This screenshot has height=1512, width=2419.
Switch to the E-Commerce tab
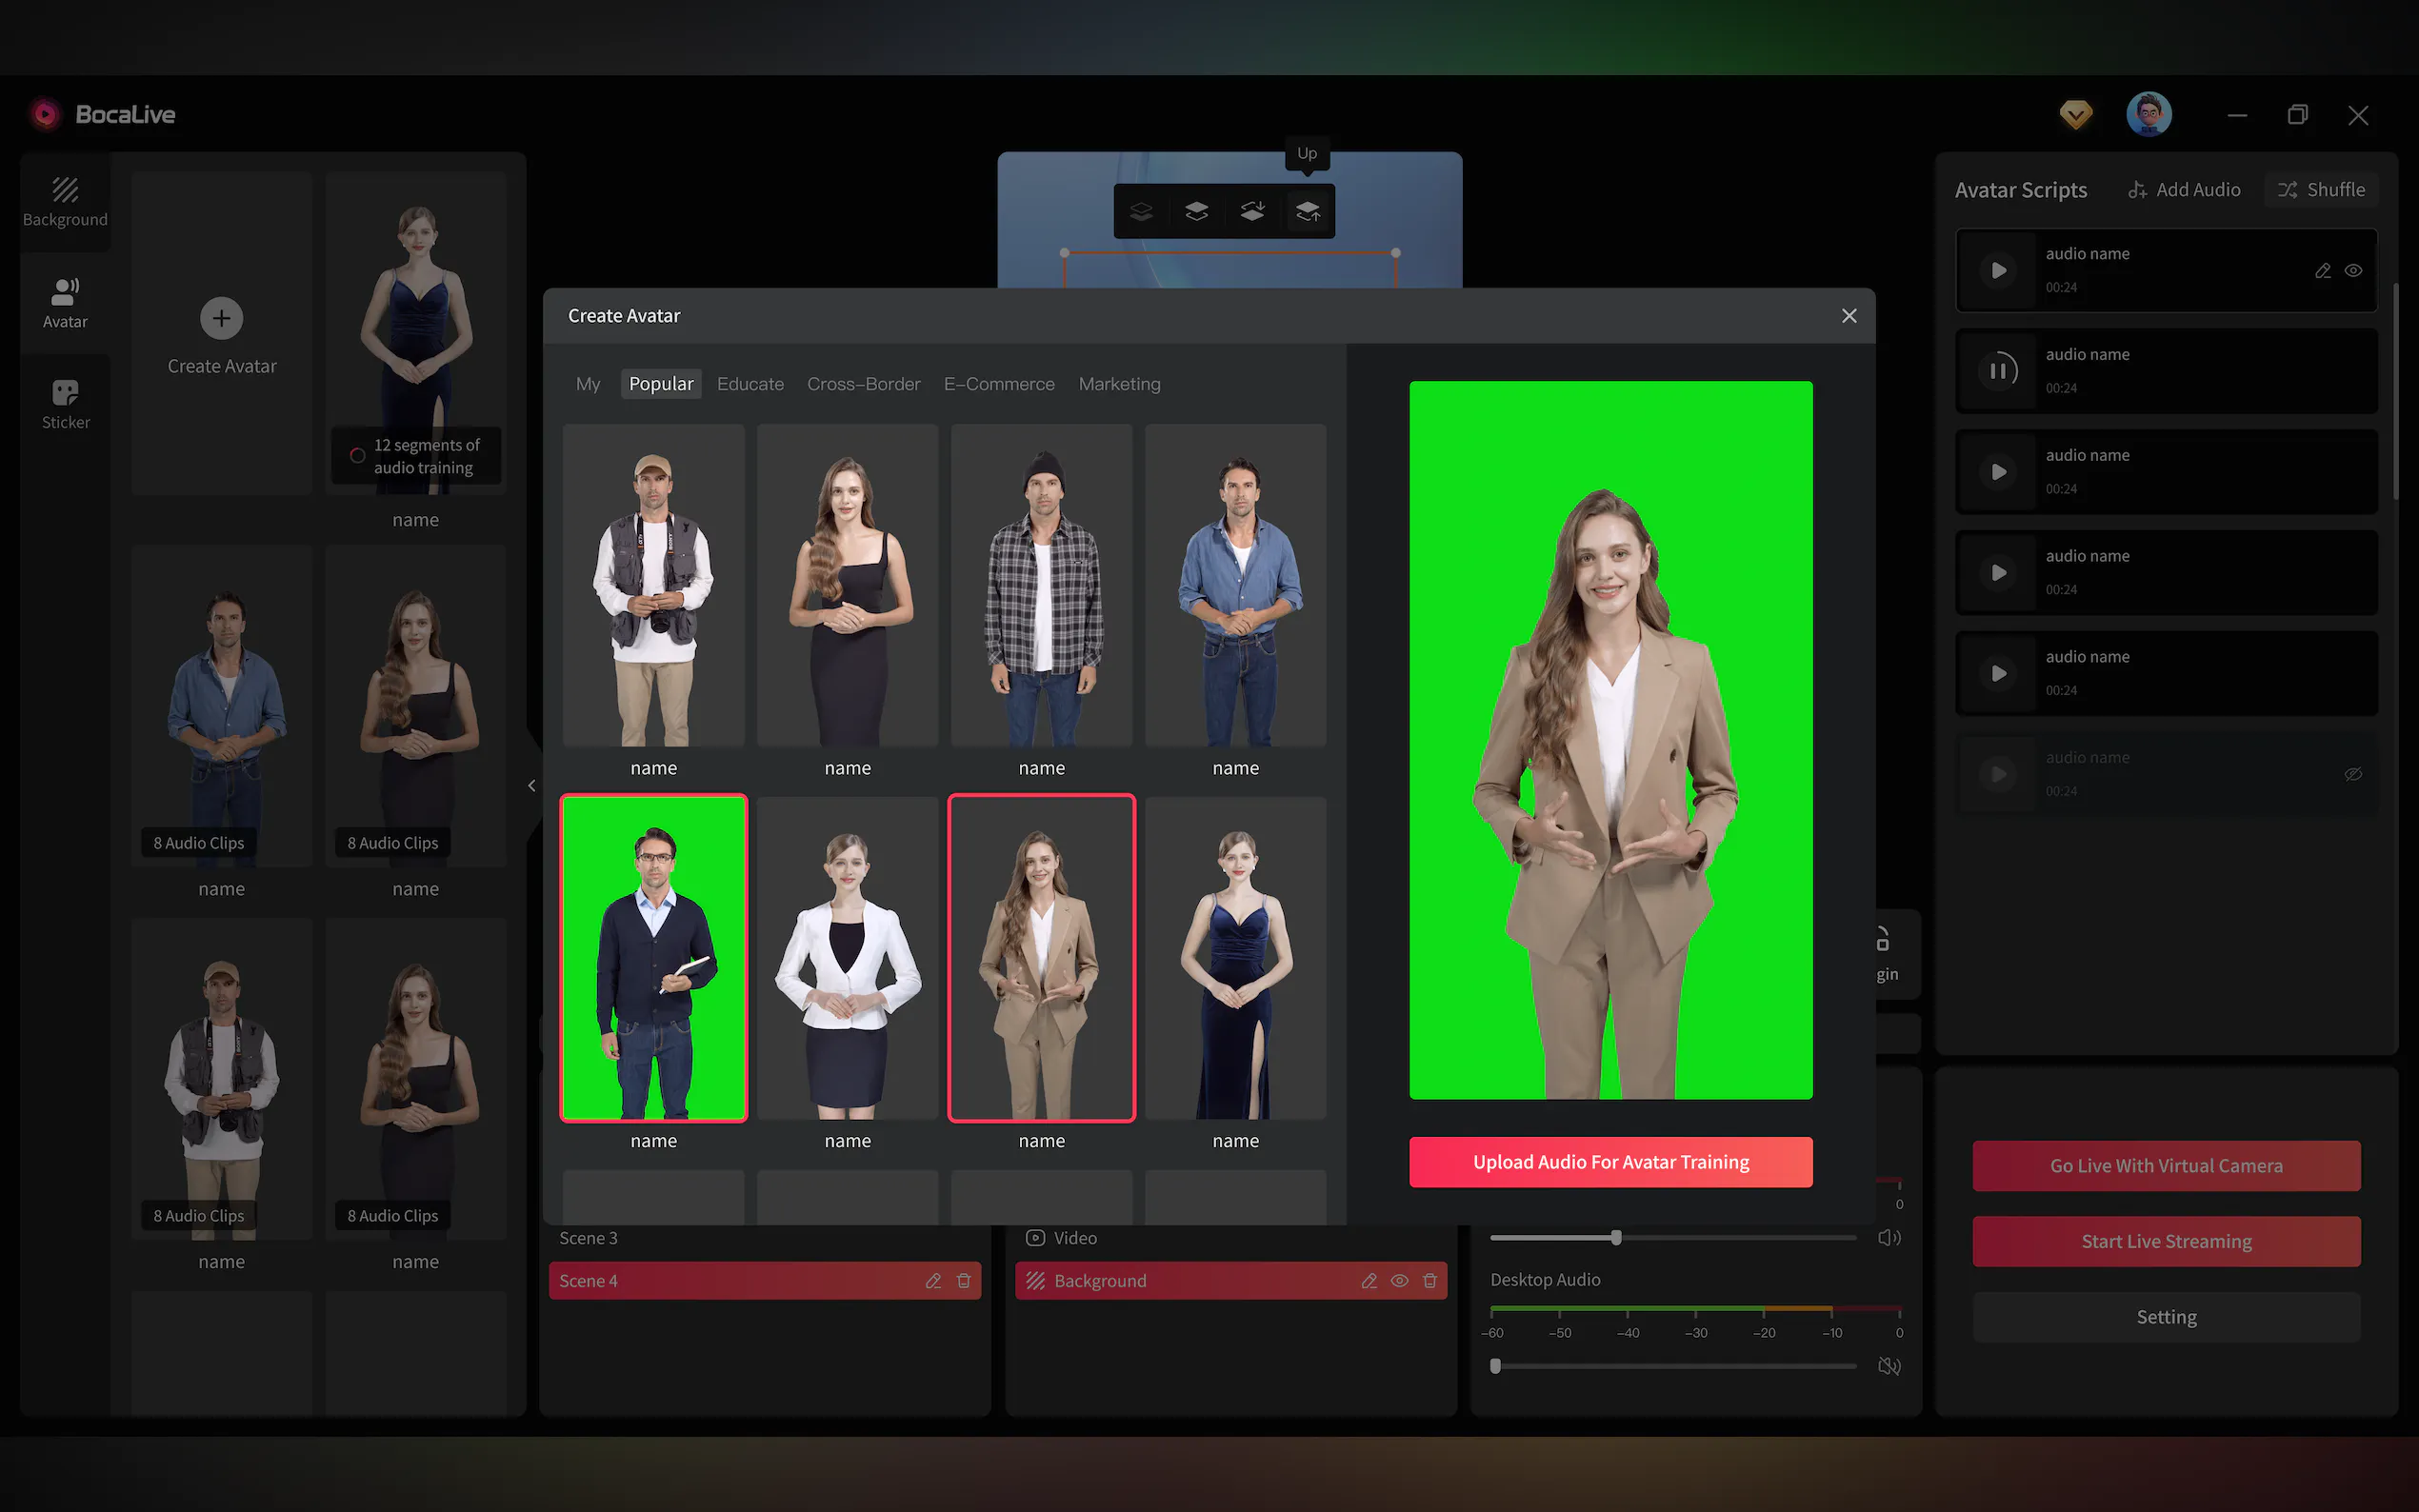998,384
